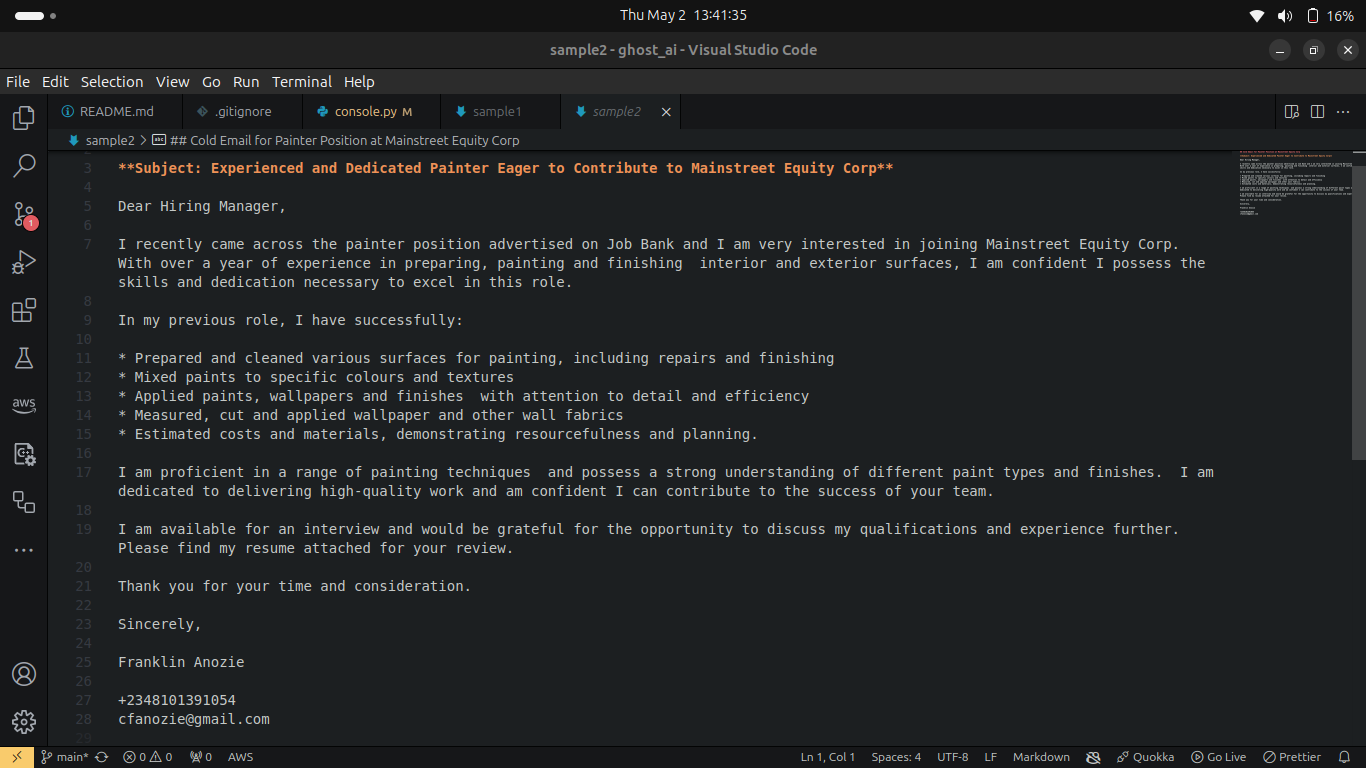
Task: Split the editor right
Action: (x=1318, y=112)
